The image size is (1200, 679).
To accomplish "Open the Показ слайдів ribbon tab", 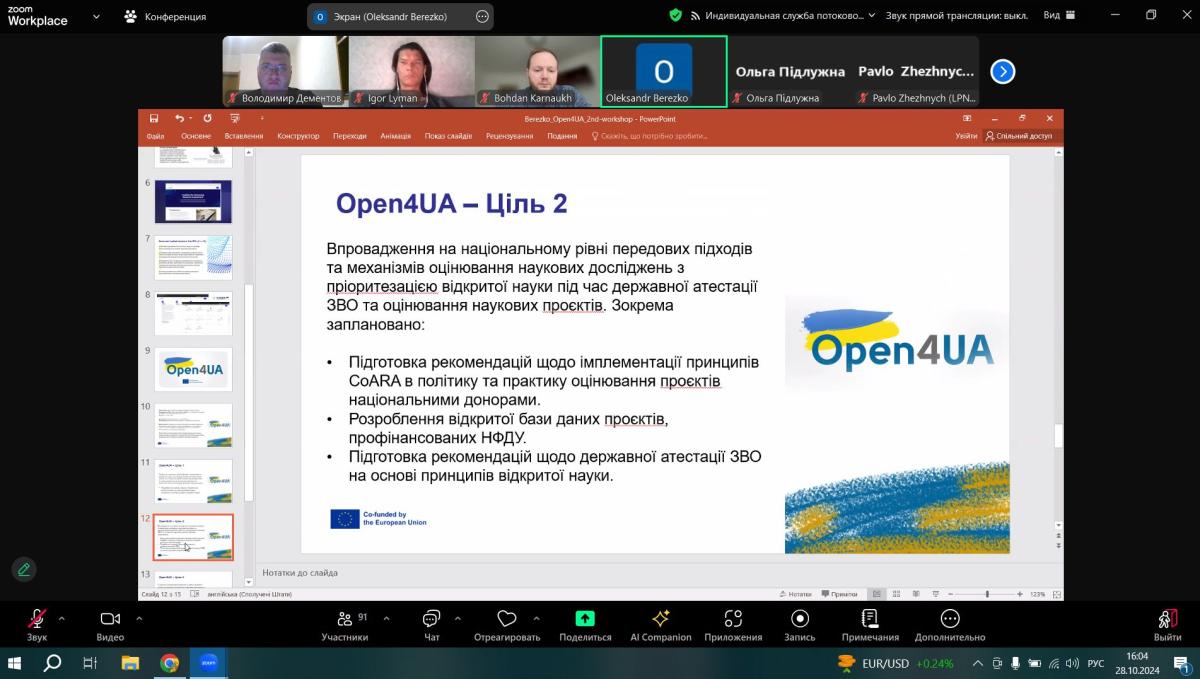I will [x=448, y=136].
